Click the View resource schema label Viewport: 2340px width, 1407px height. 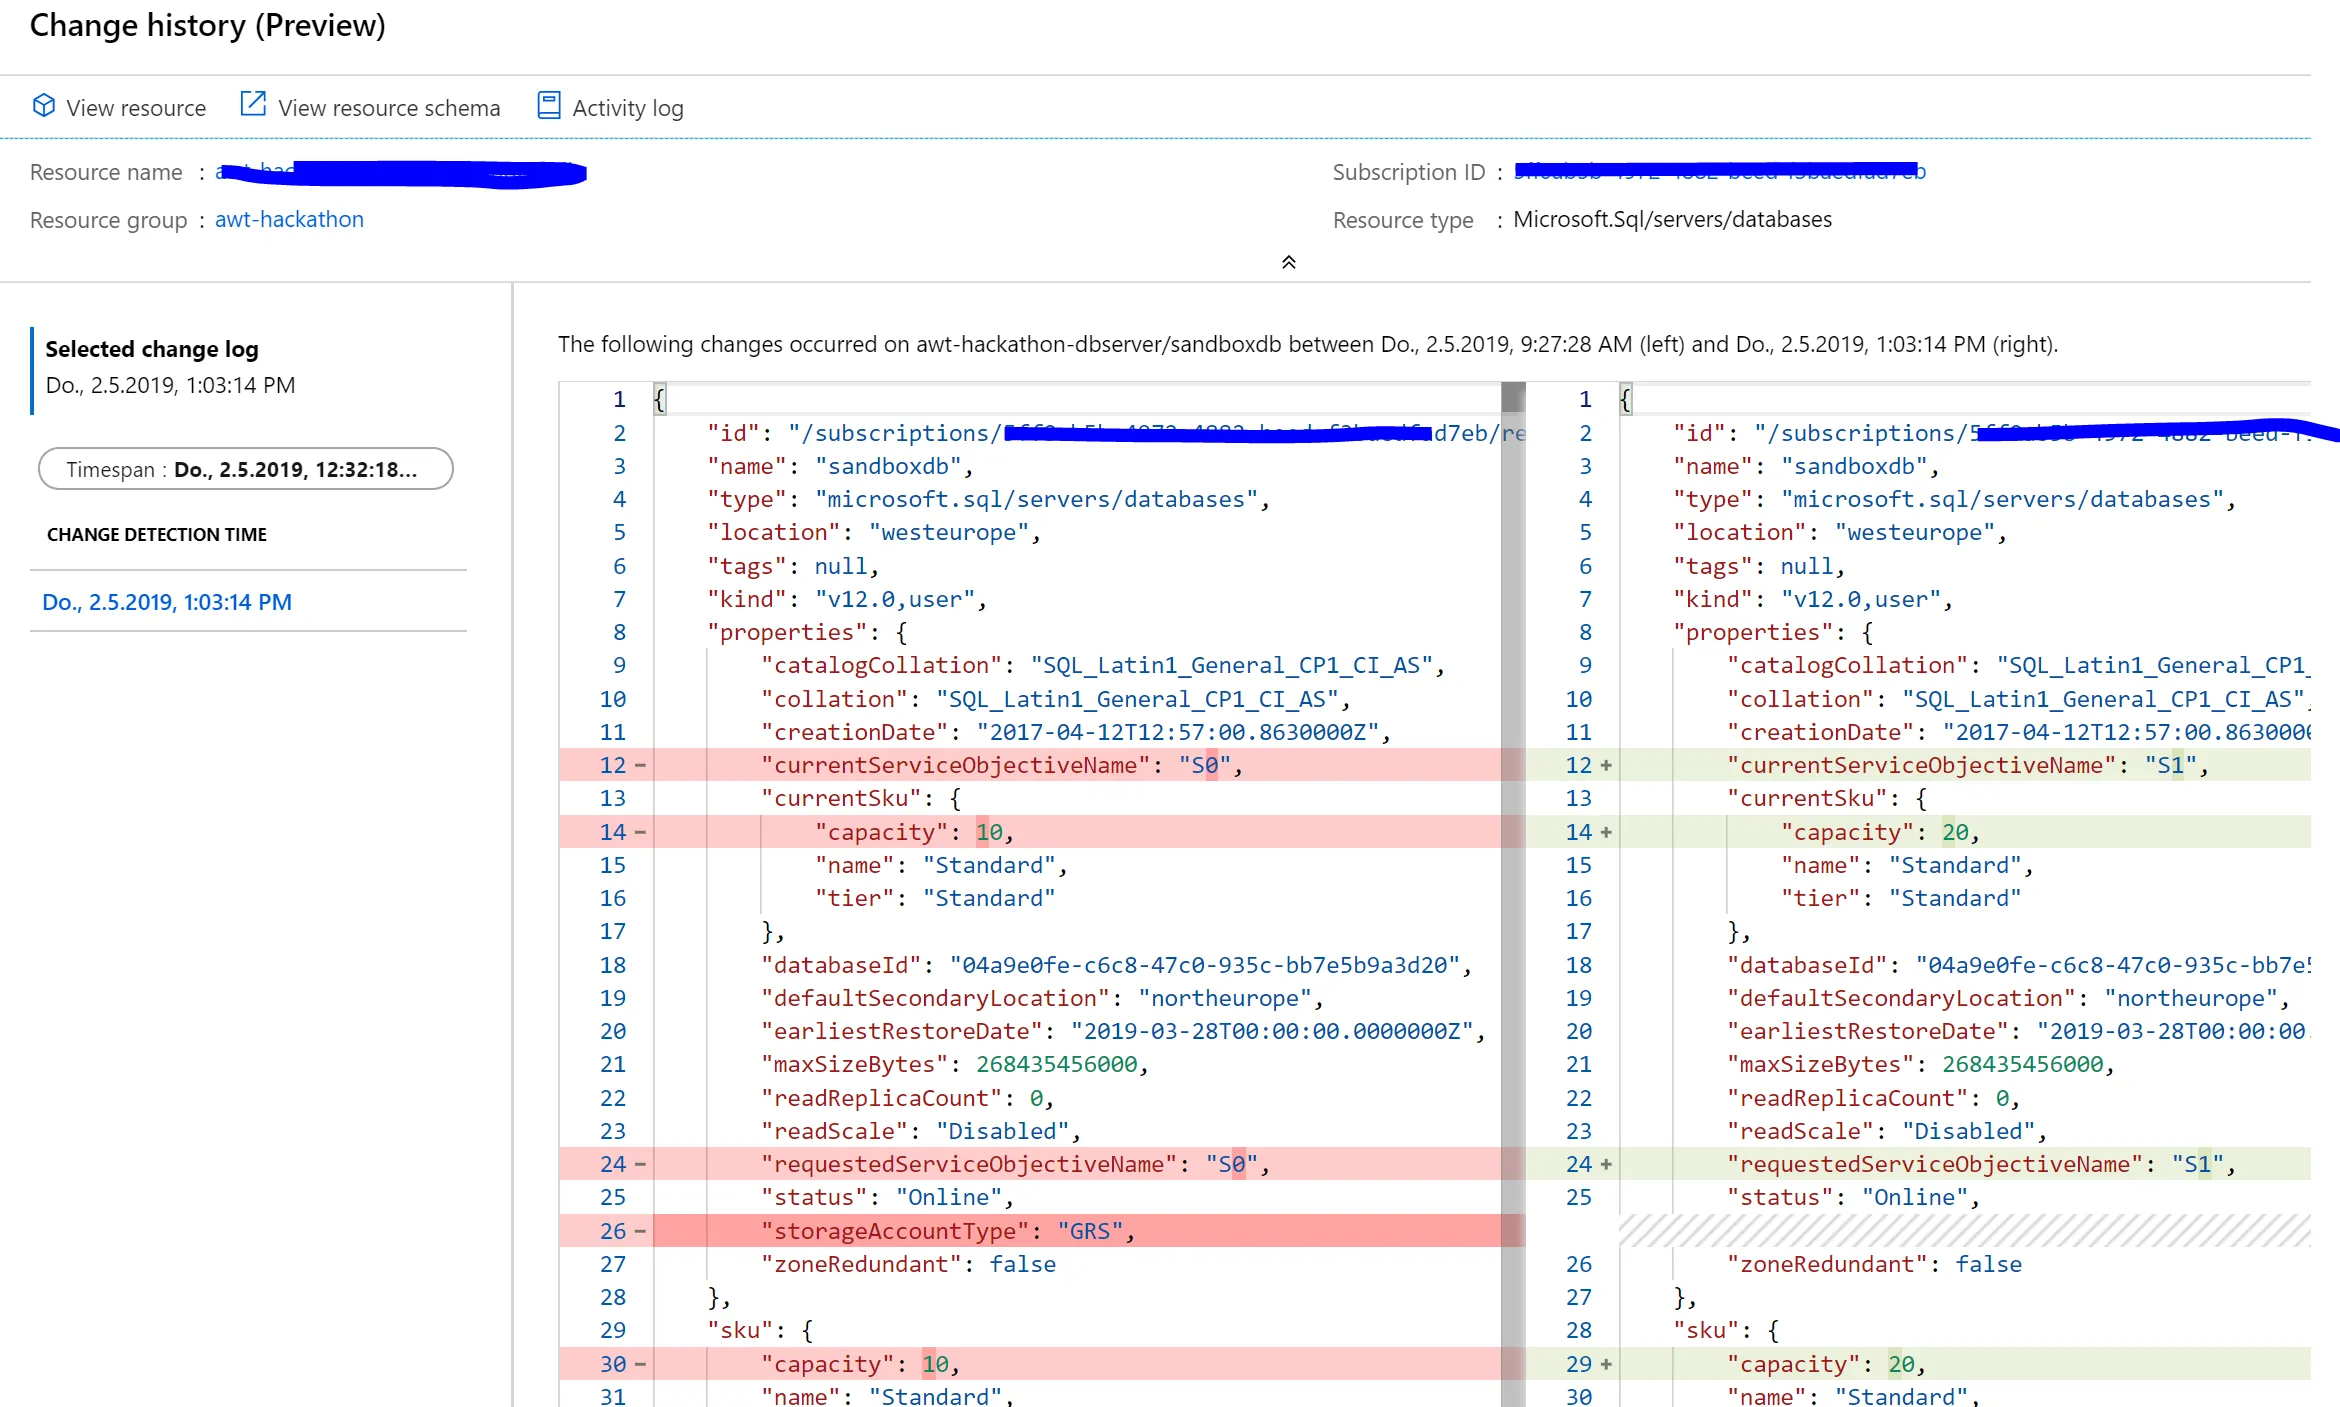click(x=388, y=108)
